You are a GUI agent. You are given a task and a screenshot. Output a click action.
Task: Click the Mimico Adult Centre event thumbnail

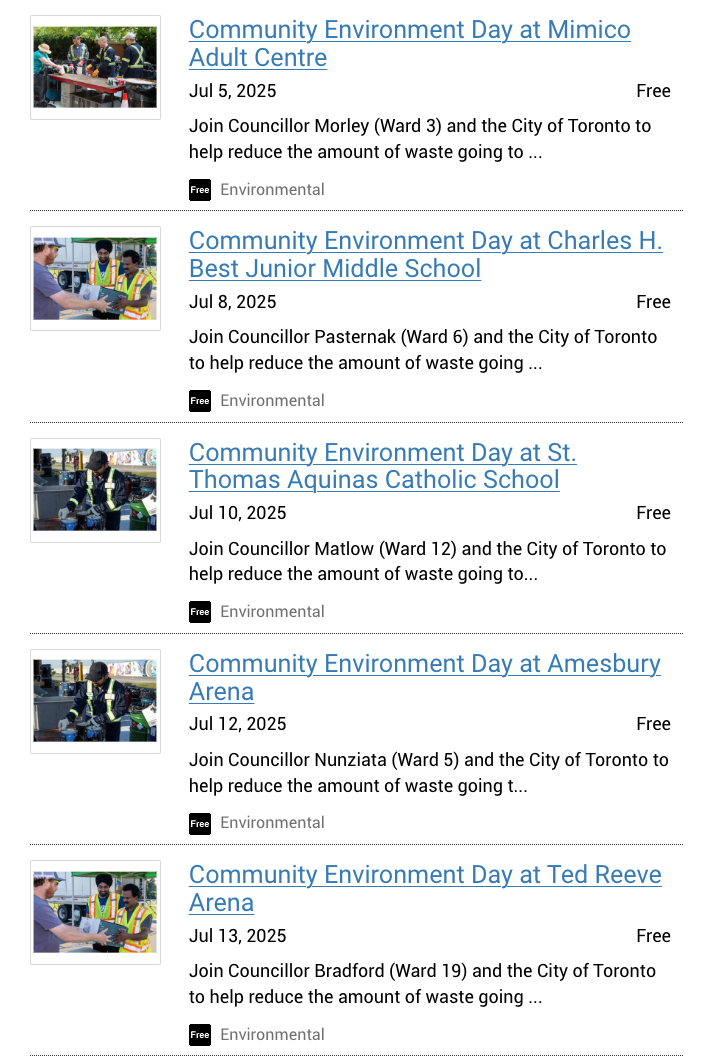(x=95, y=68)
